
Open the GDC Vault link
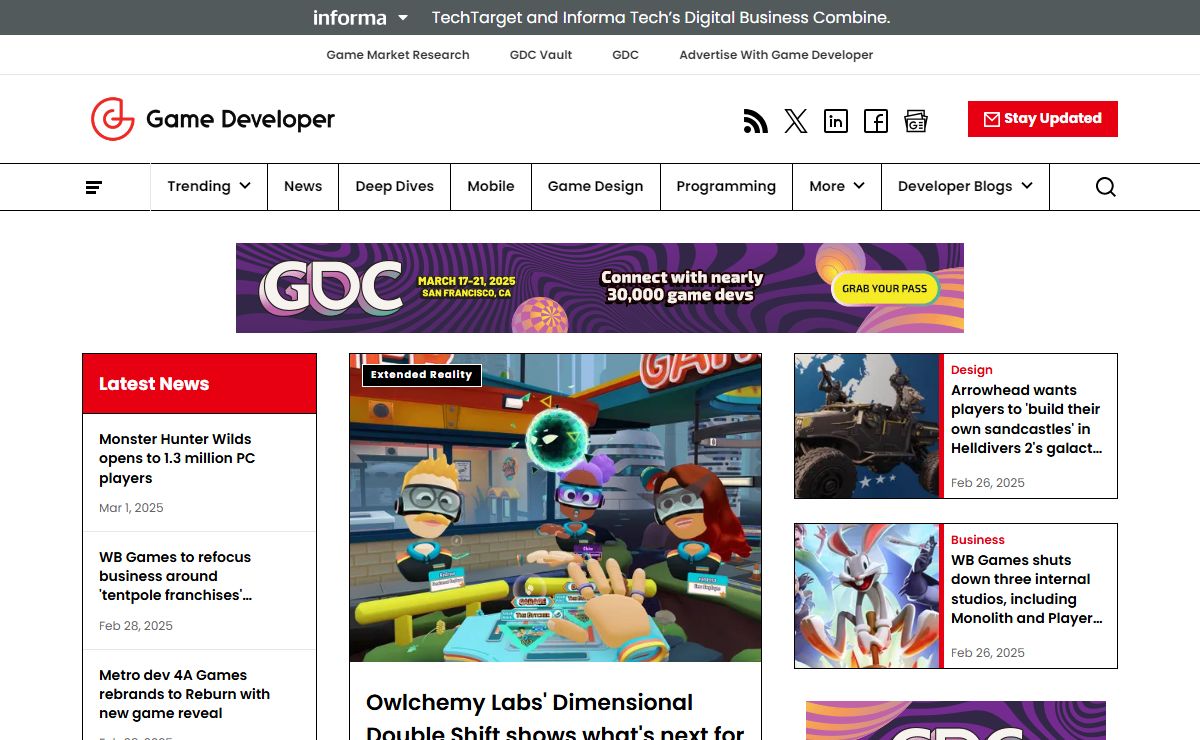click(x=541, y=55)
